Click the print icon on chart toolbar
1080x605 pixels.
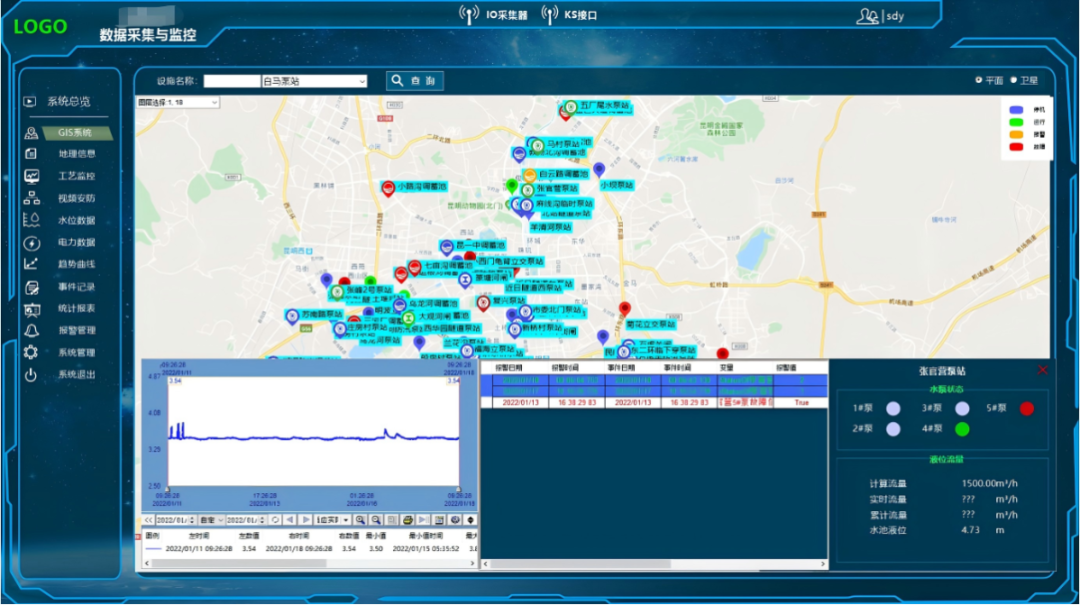coord(408,520)
